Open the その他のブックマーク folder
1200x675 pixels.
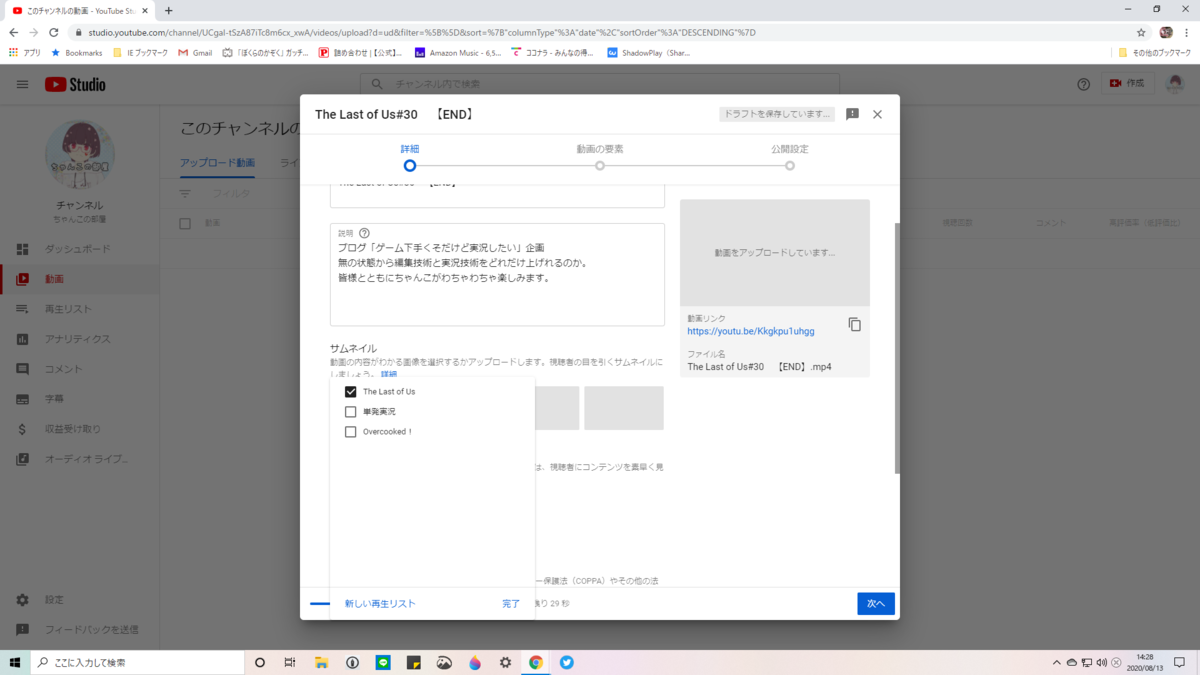tap(1154, 52)
